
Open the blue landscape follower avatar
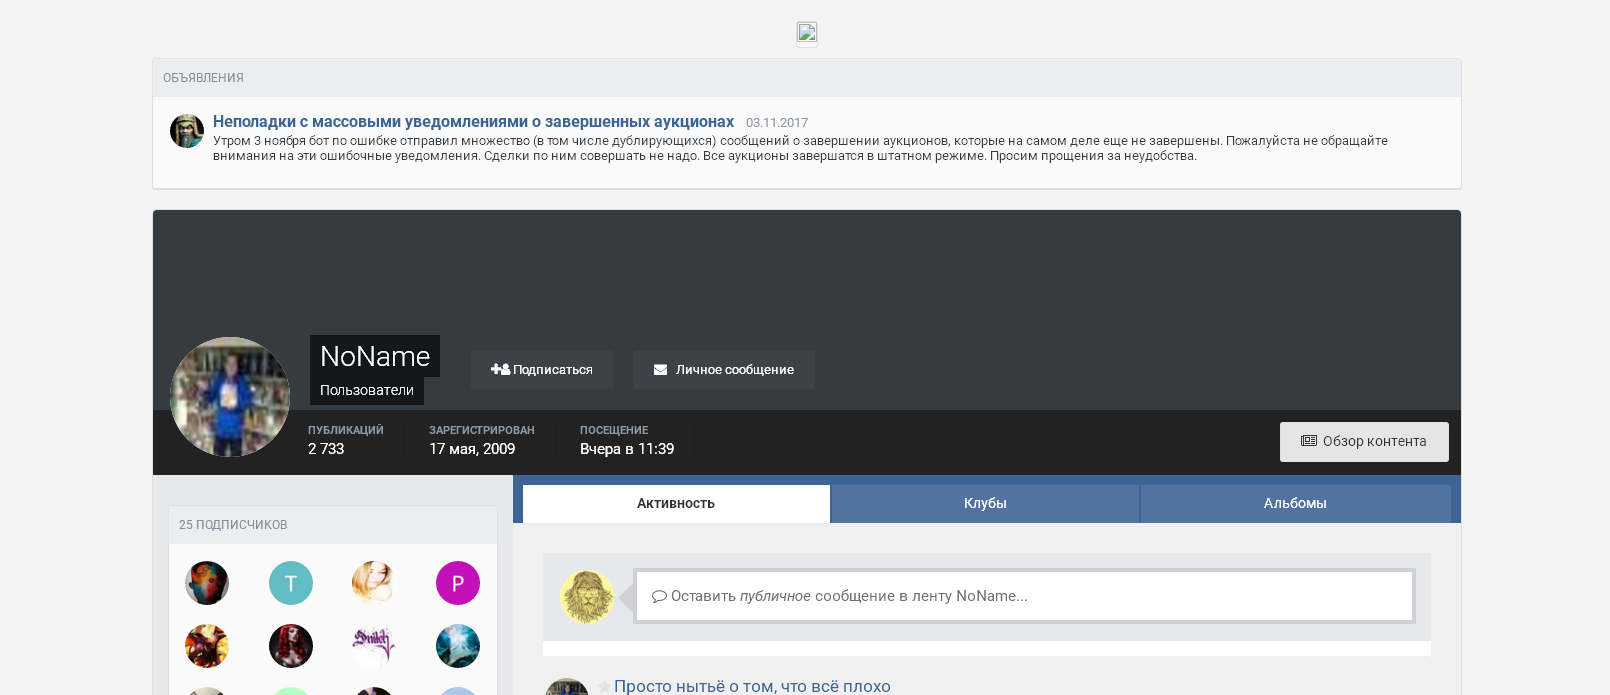[x=458, y=646]
